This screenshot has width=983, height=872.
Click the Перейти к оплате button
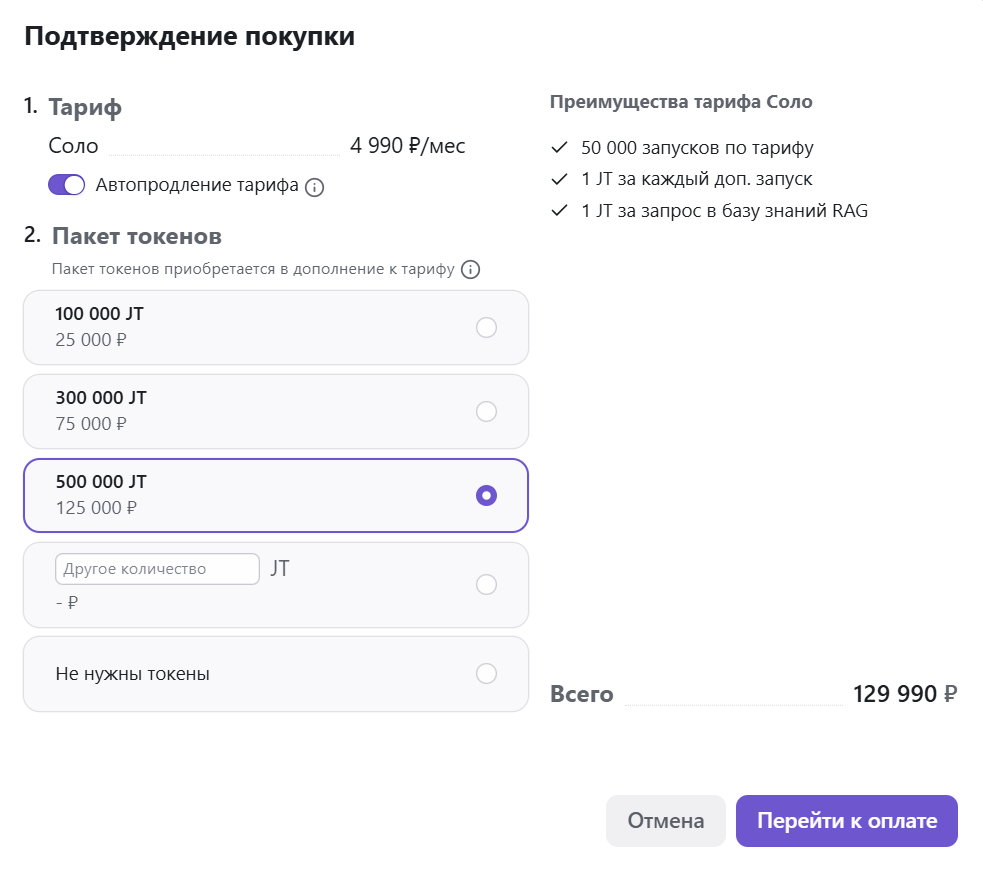click(x=846, y=821)
